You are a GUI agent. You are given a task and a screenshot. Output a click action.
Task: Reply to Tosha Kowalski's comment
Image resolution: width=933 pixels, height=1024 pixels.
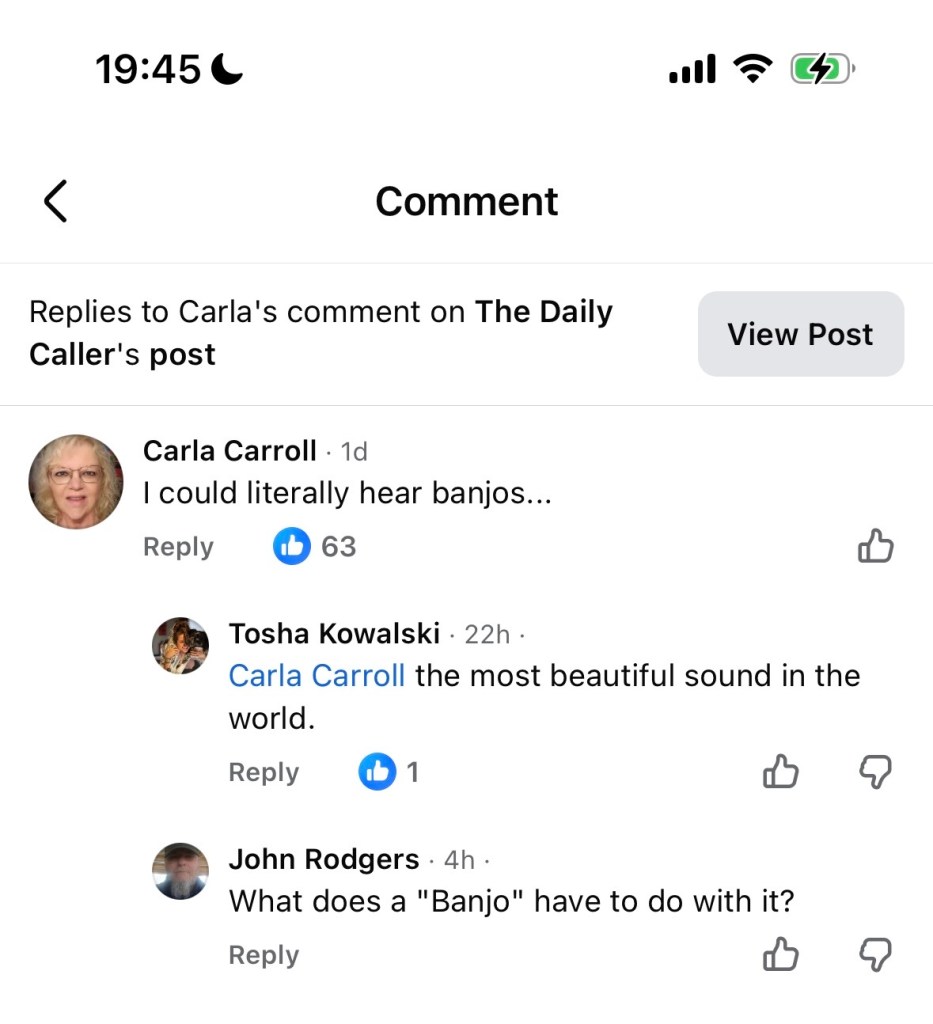[264, 772]
